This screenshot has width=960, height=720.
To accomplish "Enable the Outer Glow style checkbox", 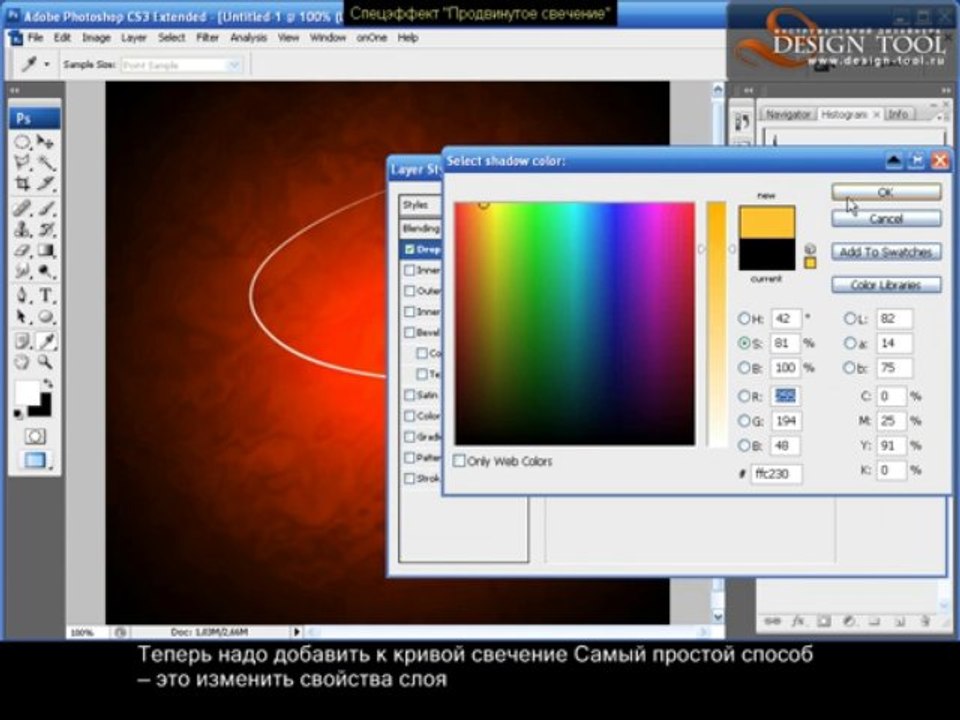I will [x=410, y=291].
